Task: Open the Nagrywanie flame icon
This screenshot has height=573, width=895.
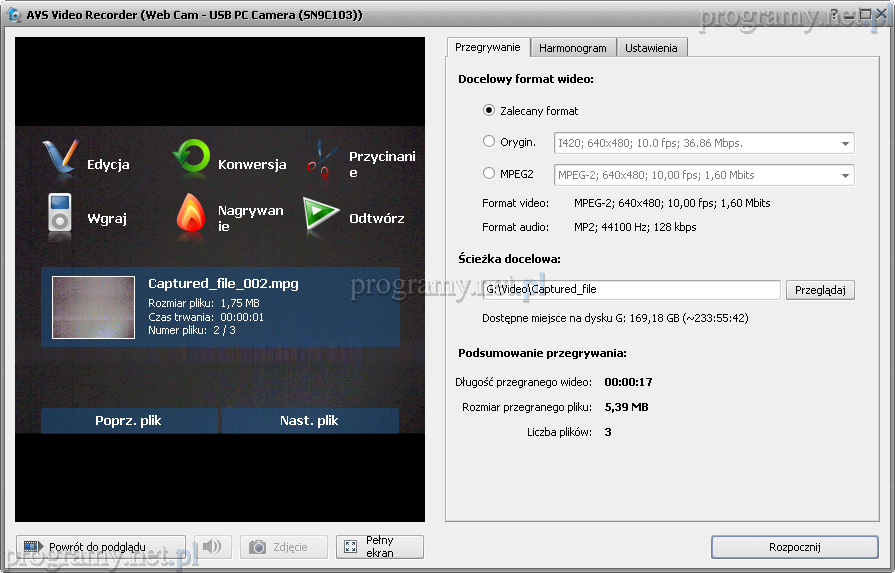Action: point(190,214)
